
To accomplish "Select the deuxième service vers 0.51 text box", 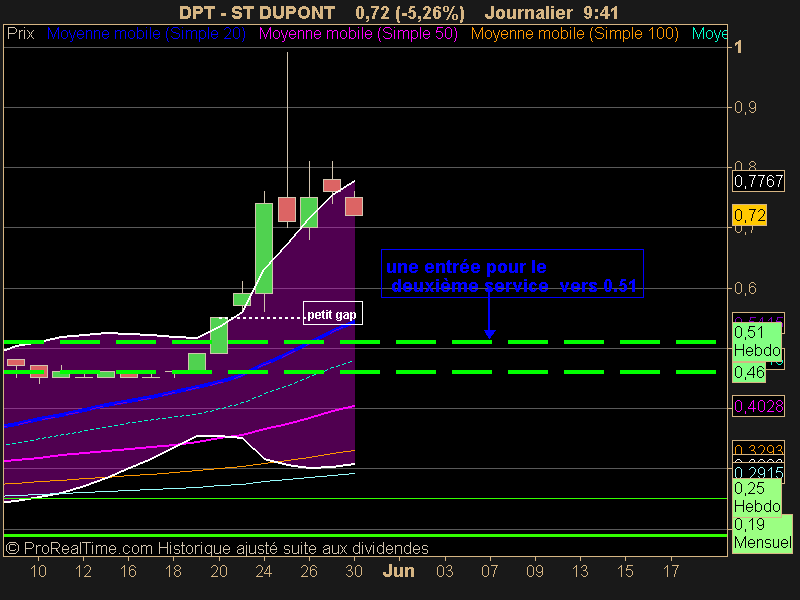I will click(x=512, y=273).
